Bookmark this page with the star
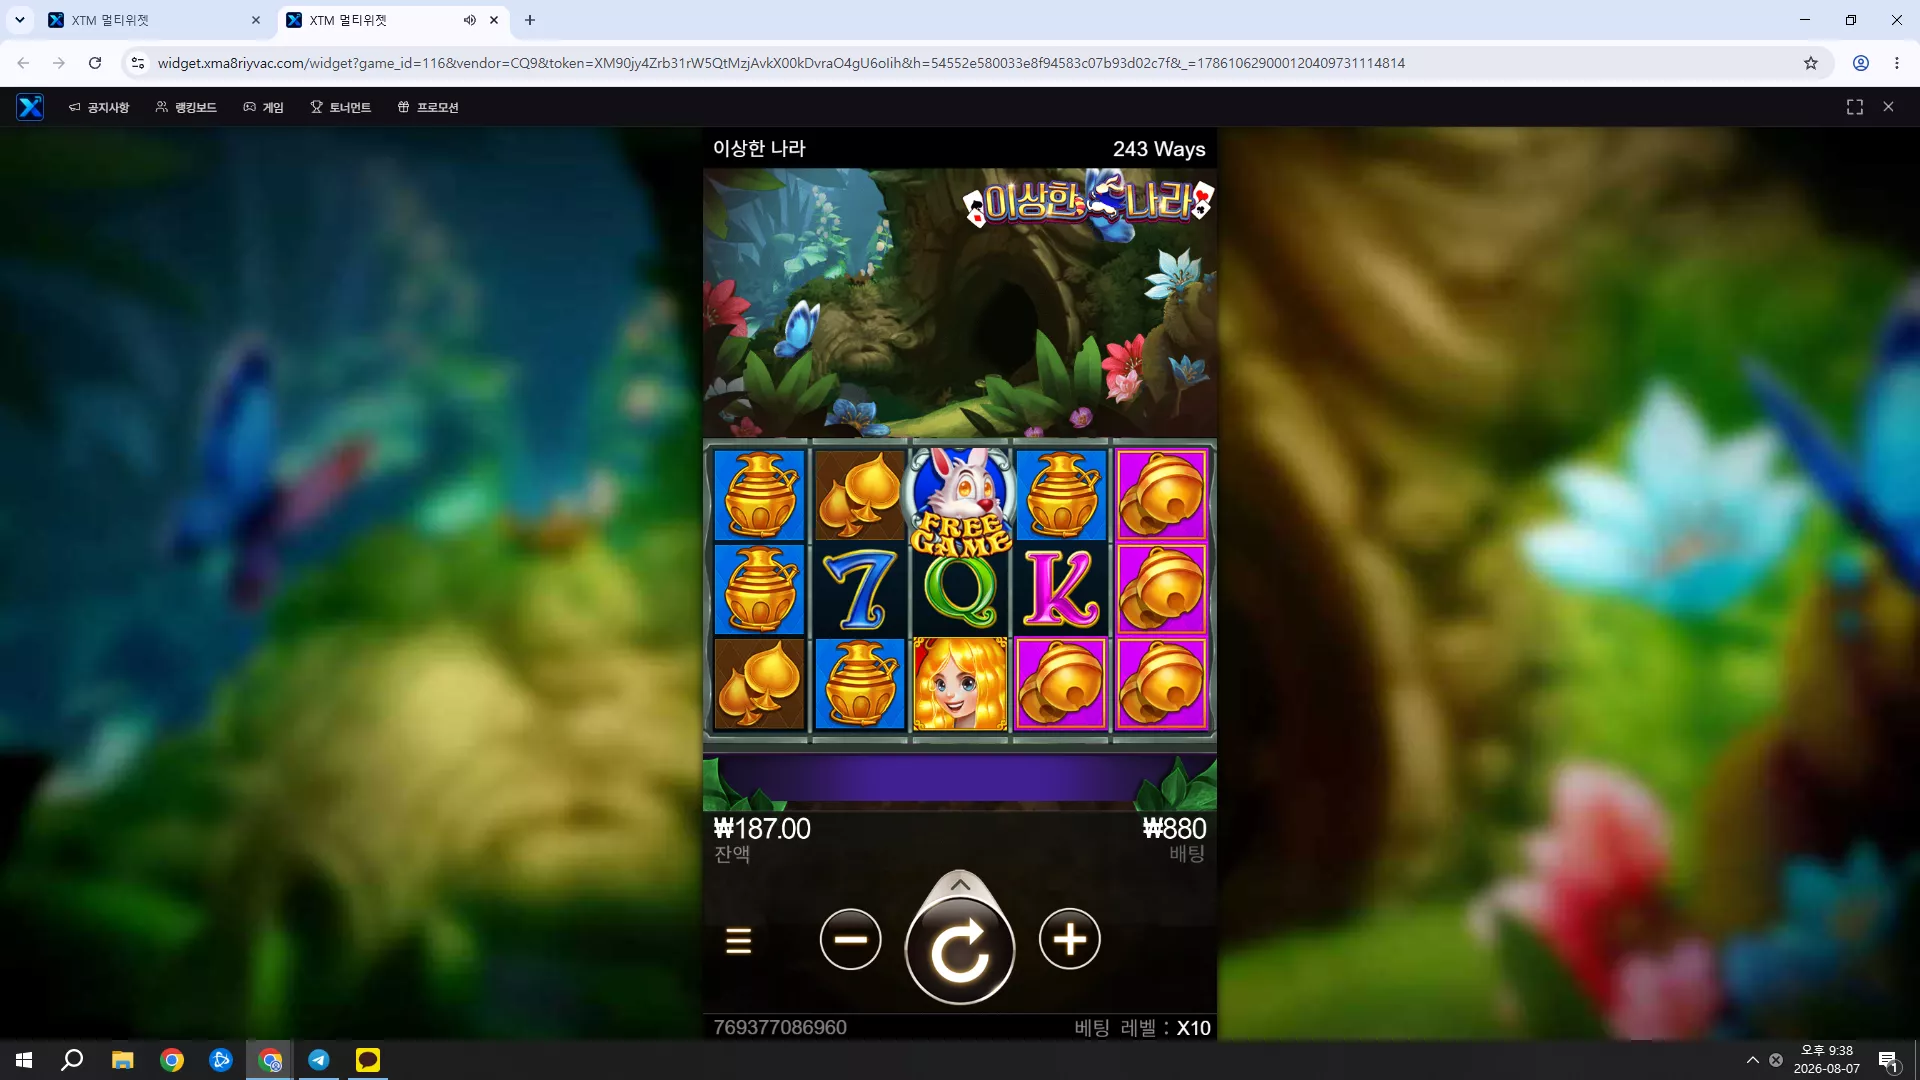 pos(1811,63)
